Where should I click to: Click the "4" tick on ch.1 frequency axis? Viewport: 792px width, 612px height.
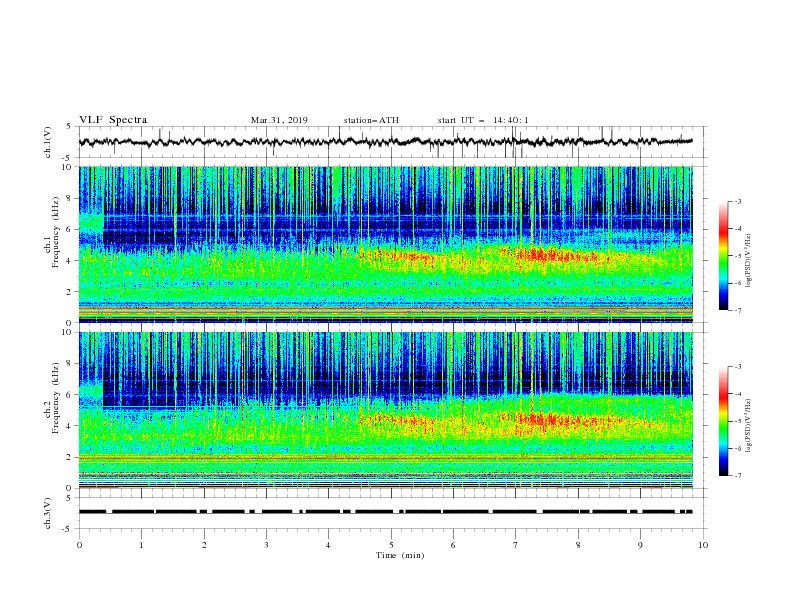(x=70, y=261)
